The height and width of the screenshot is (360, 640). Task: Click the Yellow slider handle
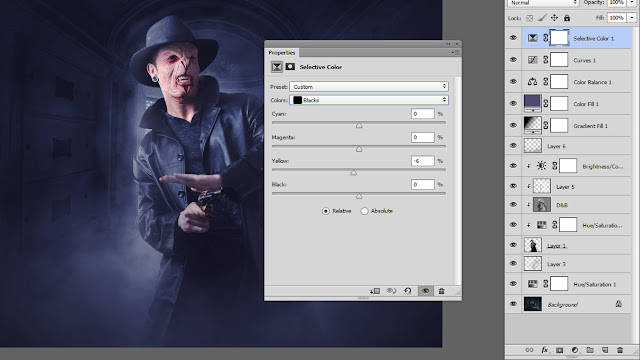[x=353, y=173]
